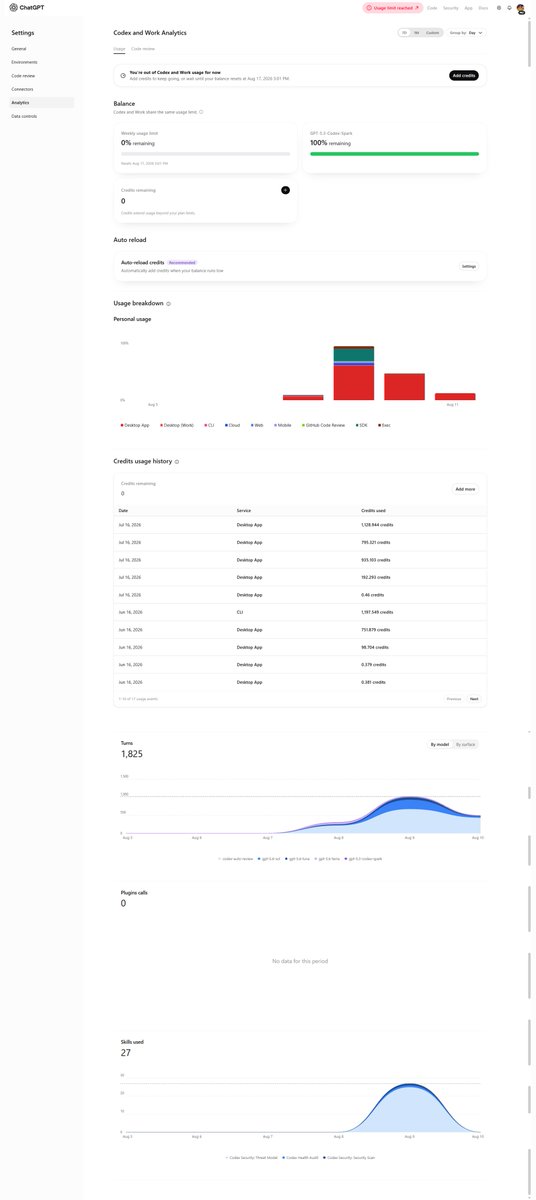536x1200 pixels.
Task: Toggle Desktop (Work) legend entry
Action: point(178,425)
